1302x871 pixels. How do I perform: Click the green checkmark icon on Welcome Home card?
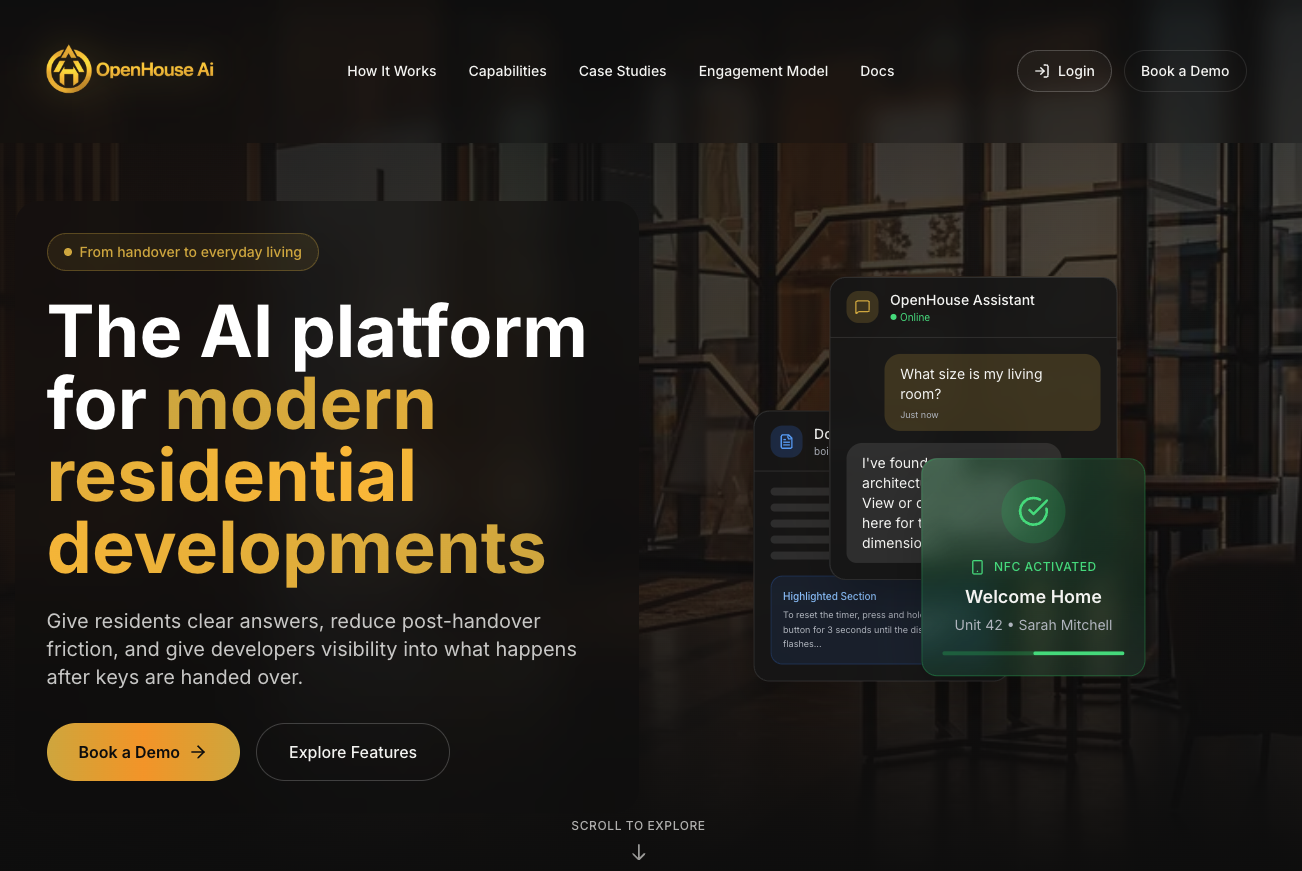[x=1033, y=511]
